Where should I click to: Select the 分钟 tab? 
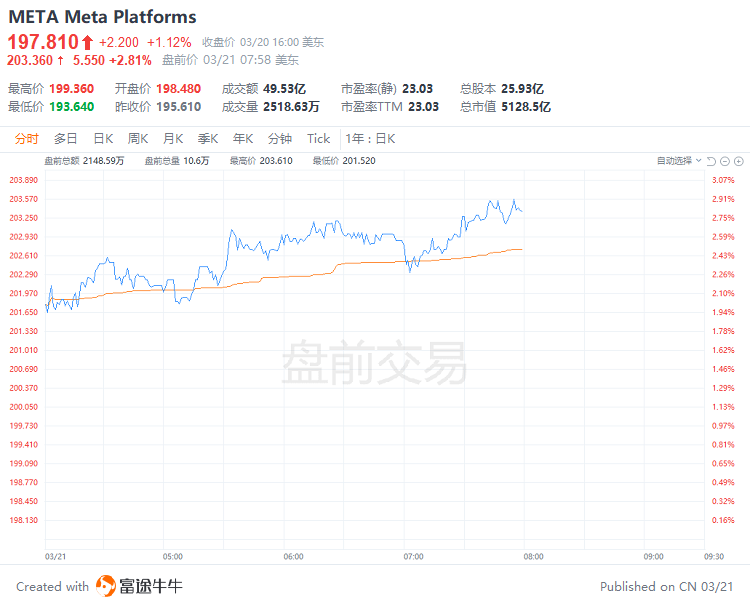pos(280,139)
